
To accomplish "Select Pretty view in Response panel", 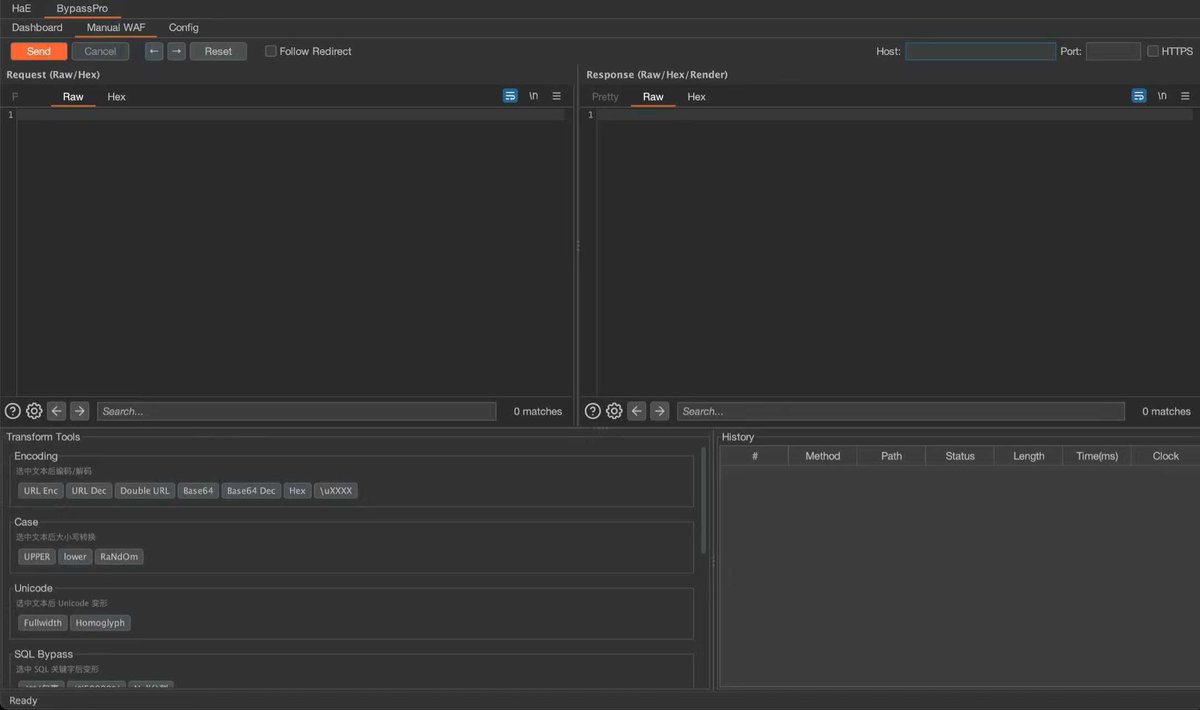I will pos(606,97).
